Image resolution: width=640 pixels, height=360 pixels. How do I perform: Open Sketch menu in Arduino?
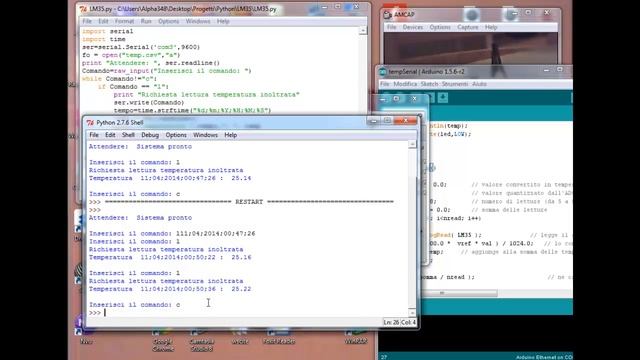coord(429,84)
